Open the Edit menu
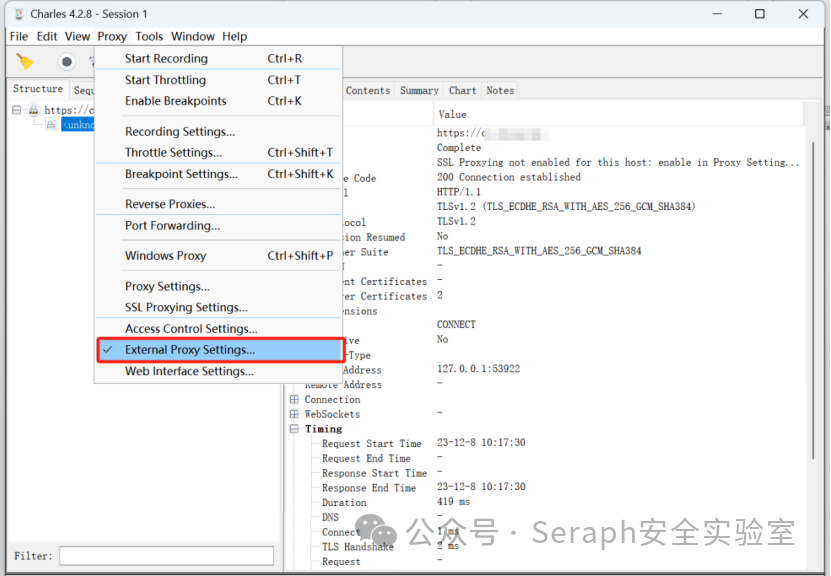This screenshot has height=576, width=831. [x=47, y=37]
